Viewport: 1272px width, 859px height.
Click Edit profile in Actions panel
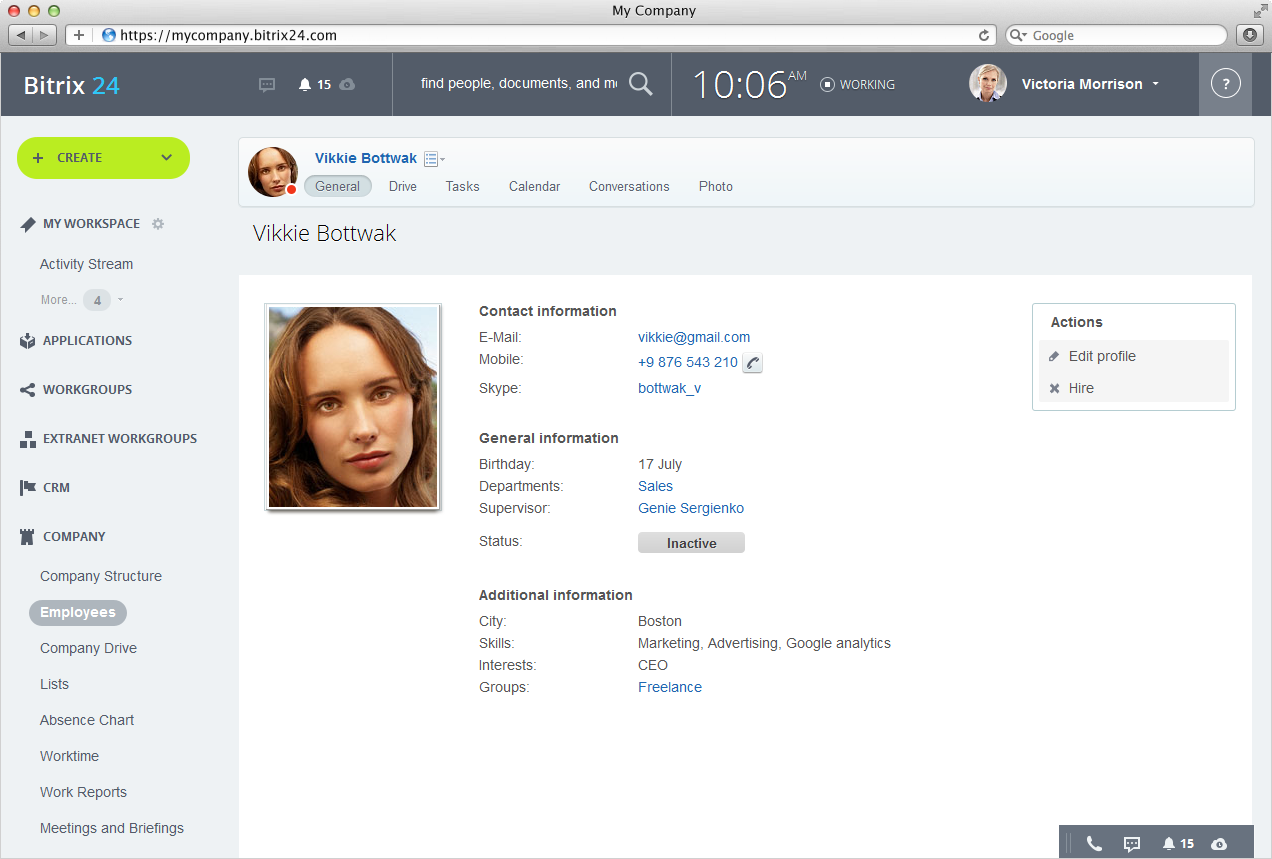1101,356
